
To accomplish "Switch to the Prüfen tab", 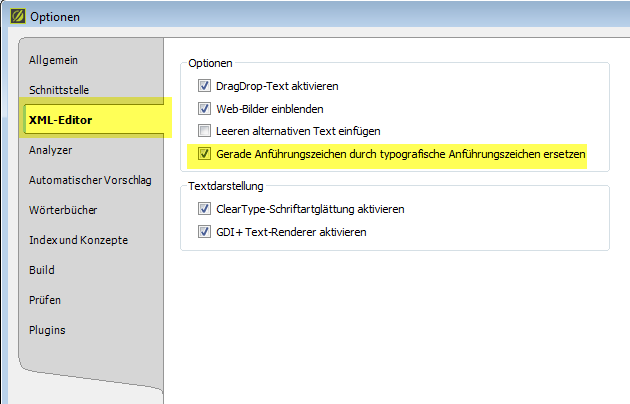I will [45, 300].
